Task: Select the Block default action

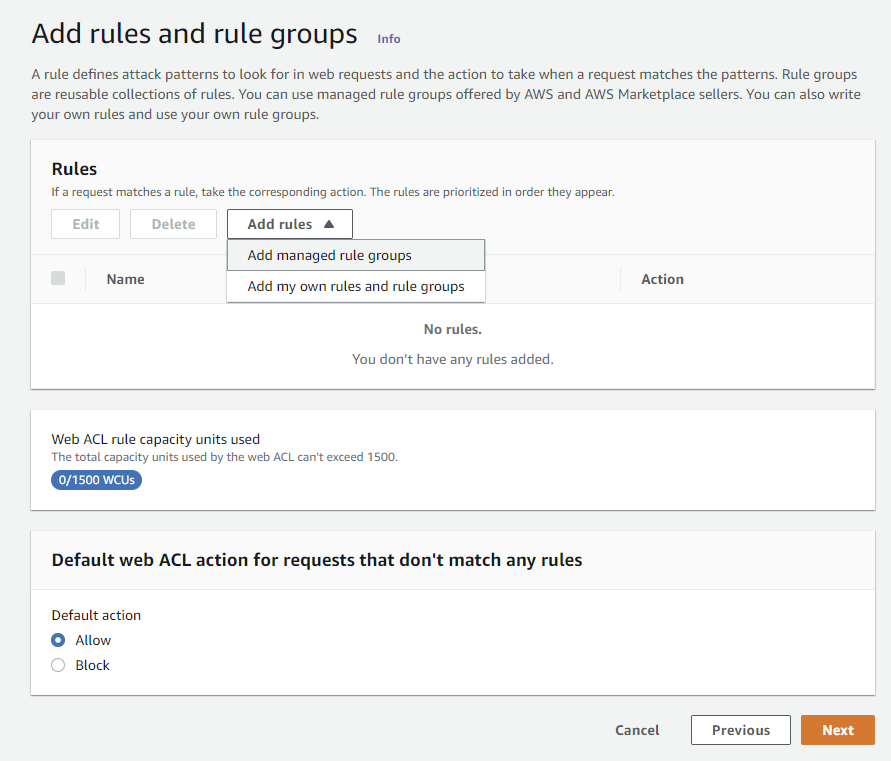Action: tap(58, 665)
